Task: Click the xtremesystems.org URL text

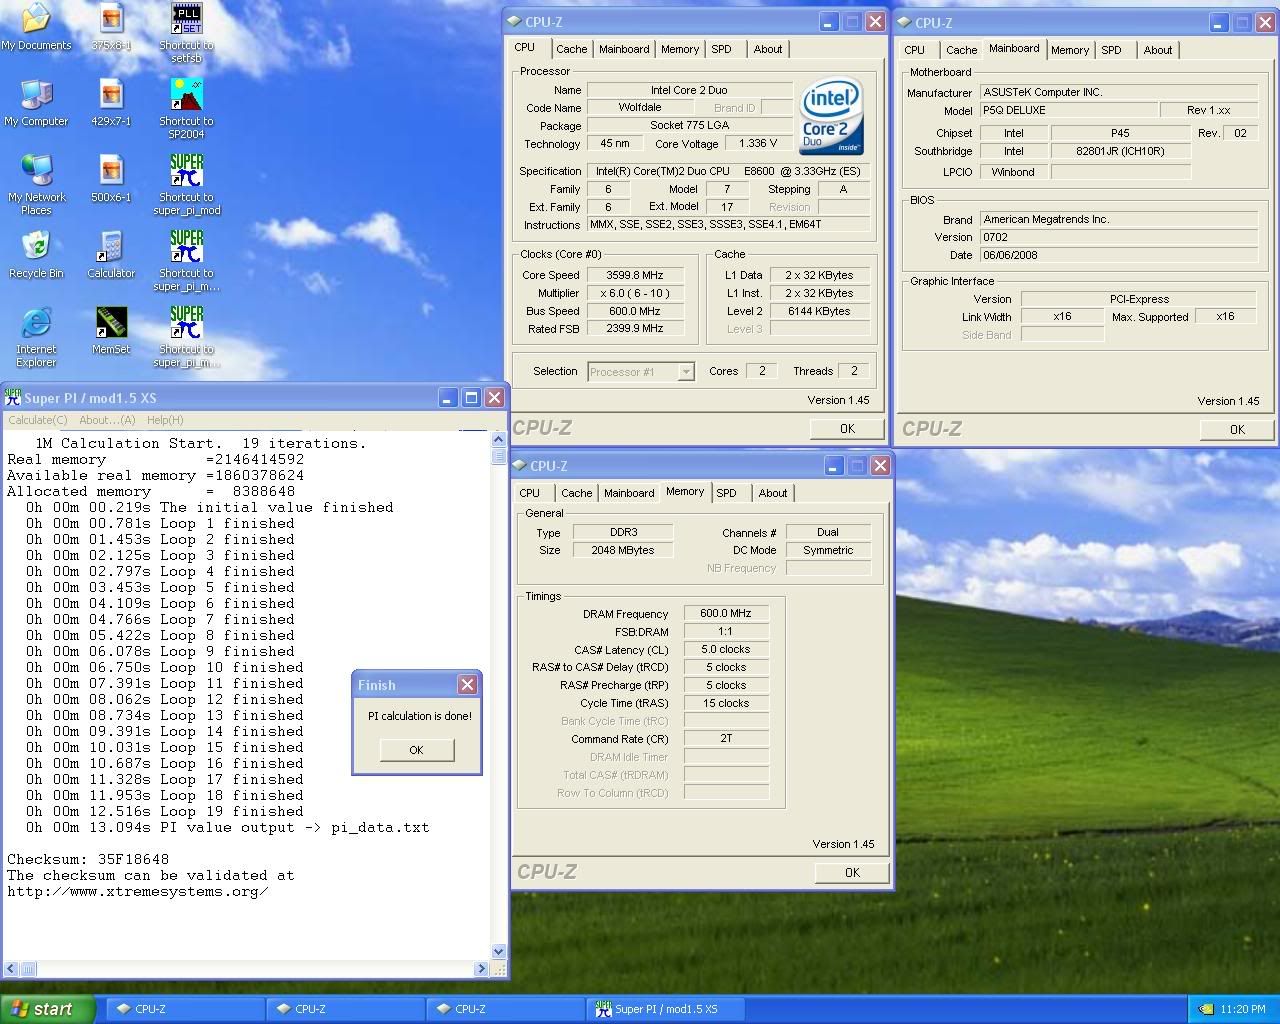Action: [x=138, y=891]
